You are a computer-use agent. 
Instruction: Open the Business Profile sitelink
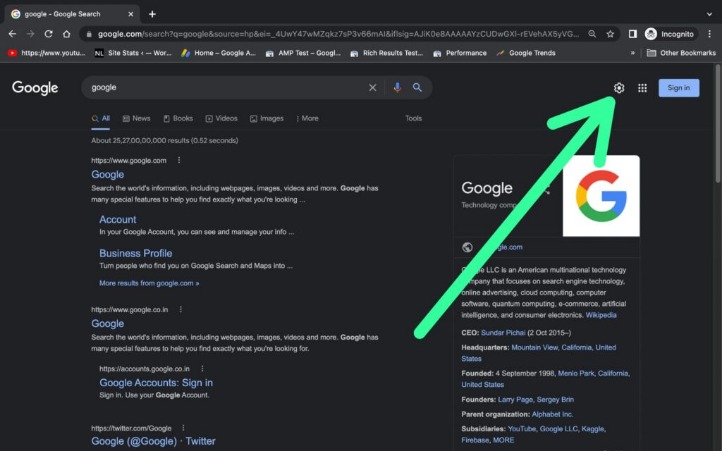[135, 253]
